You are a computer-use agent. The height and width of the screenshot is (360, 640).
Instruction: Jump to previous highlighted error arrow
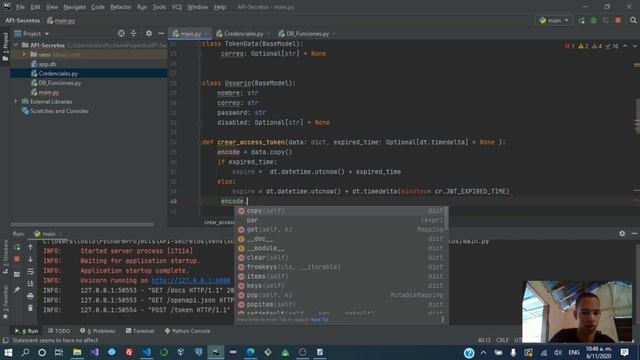[625, 46]
